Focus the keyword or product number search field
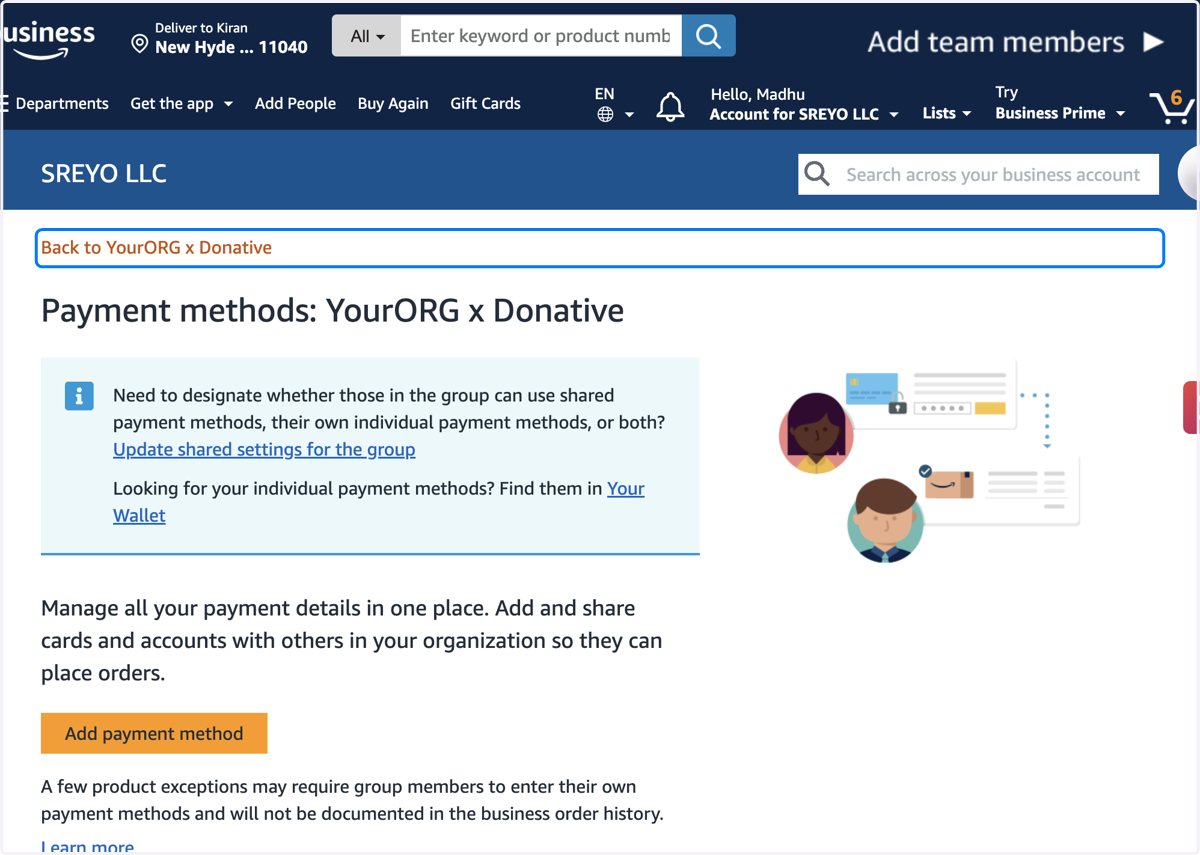 (541, 36)
